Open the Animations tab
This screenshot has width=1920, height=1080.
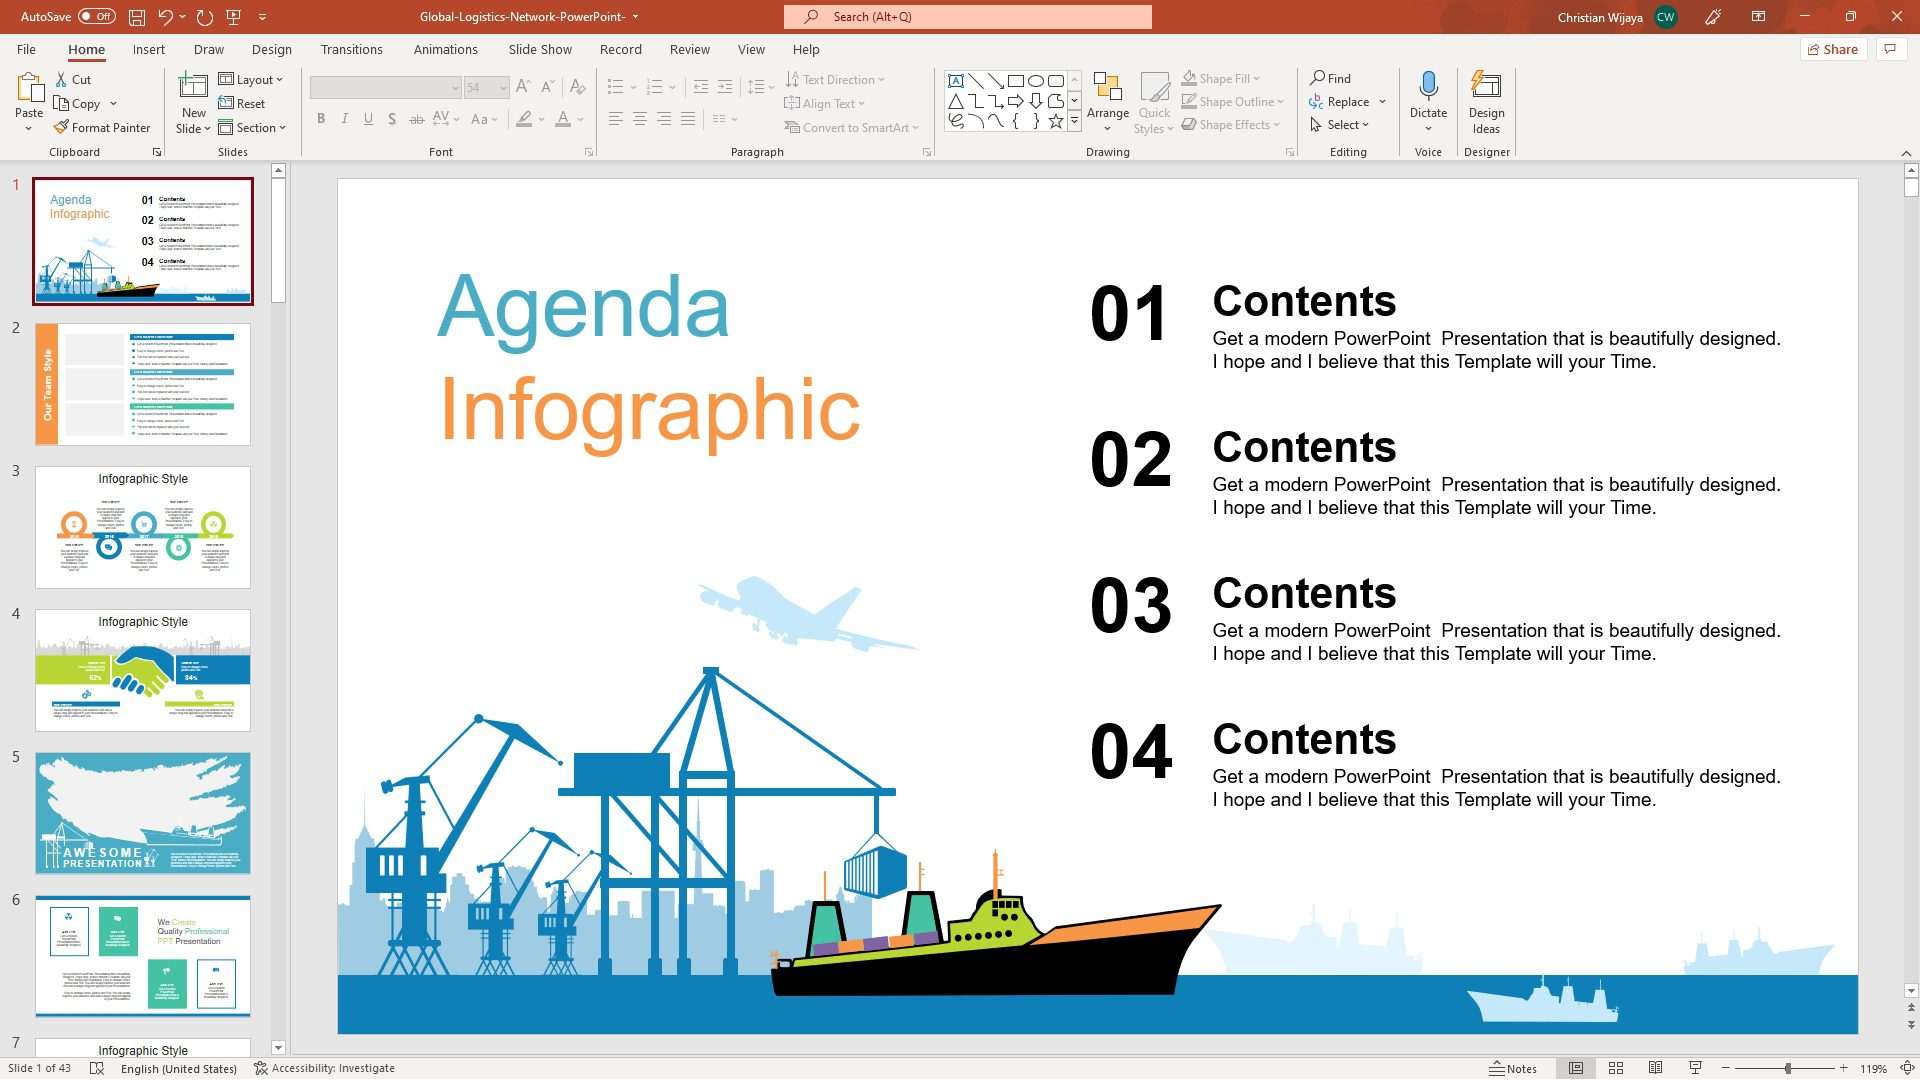click(445, 49)
